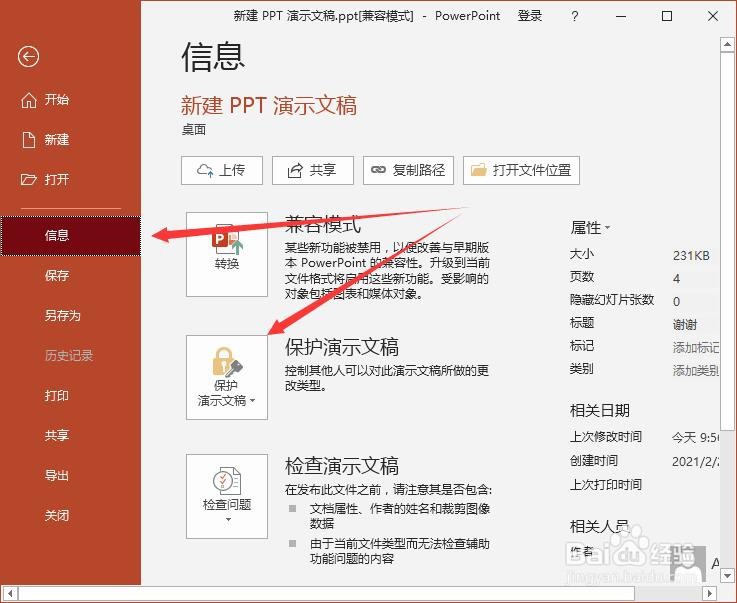737x603 pixels.
Task: Click the 隐藏幻灯片张数 label
Action: 612,300
